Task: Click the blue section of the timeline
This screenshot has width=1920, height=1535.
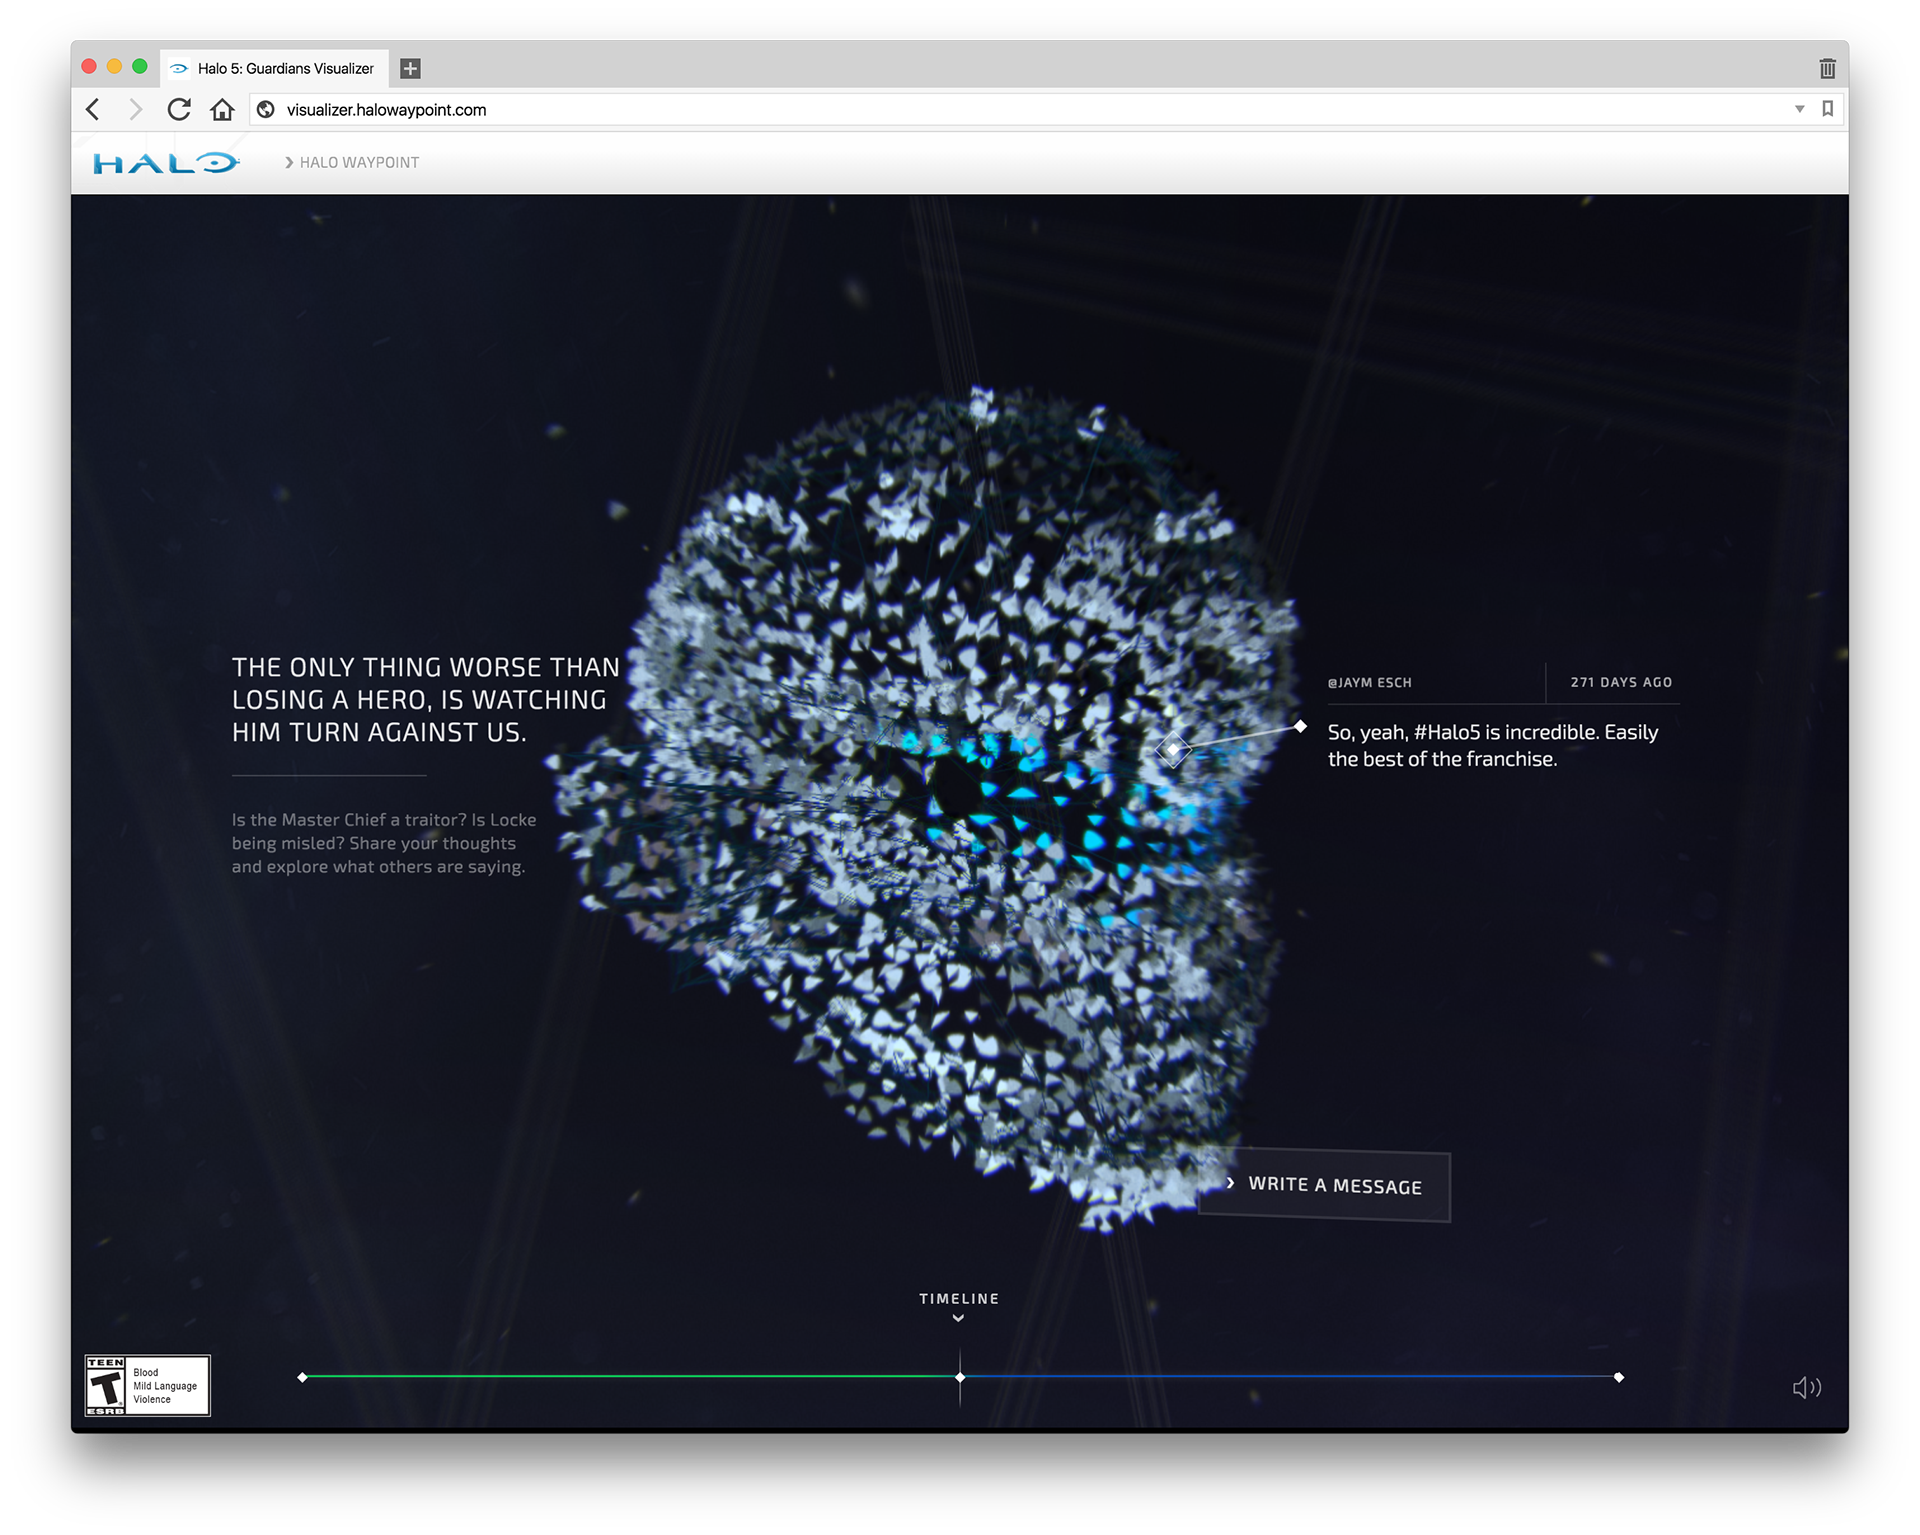Action: (1290, 1377)
